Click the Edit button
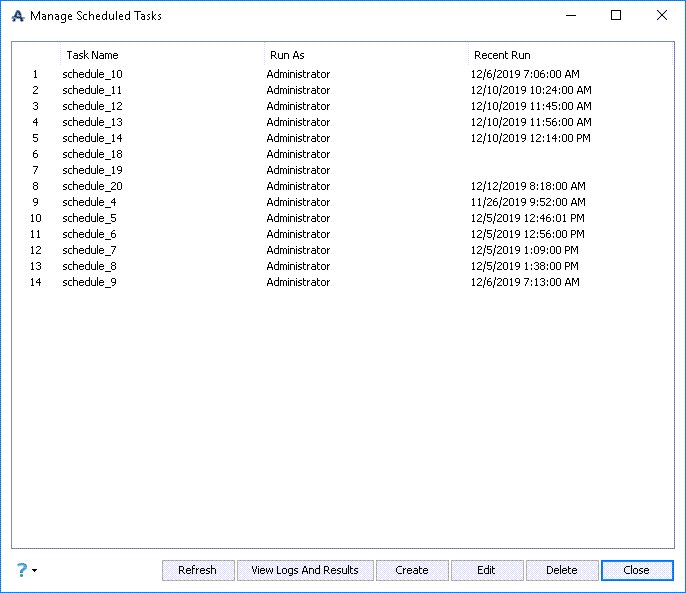 pyautogui.click(x=486, y=570)
